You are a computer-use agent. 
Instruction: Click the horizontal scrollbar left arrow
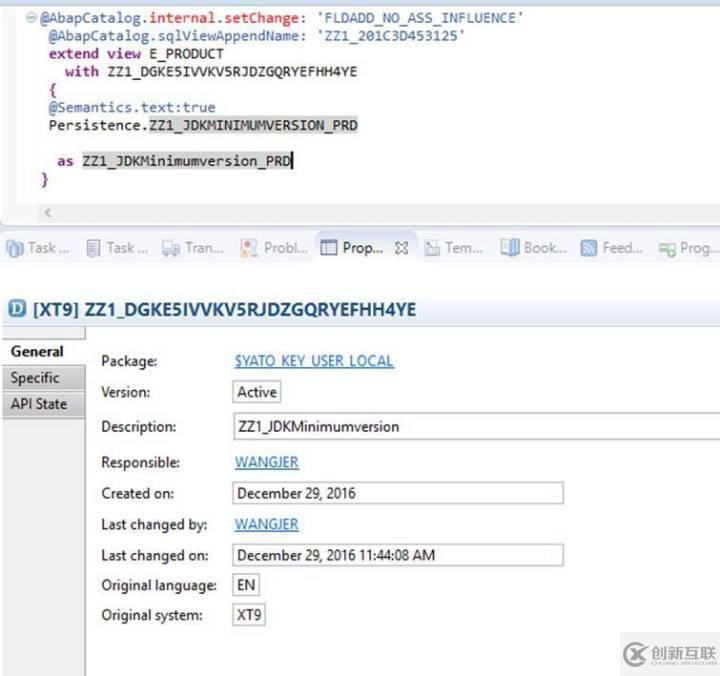pos(47,213)
